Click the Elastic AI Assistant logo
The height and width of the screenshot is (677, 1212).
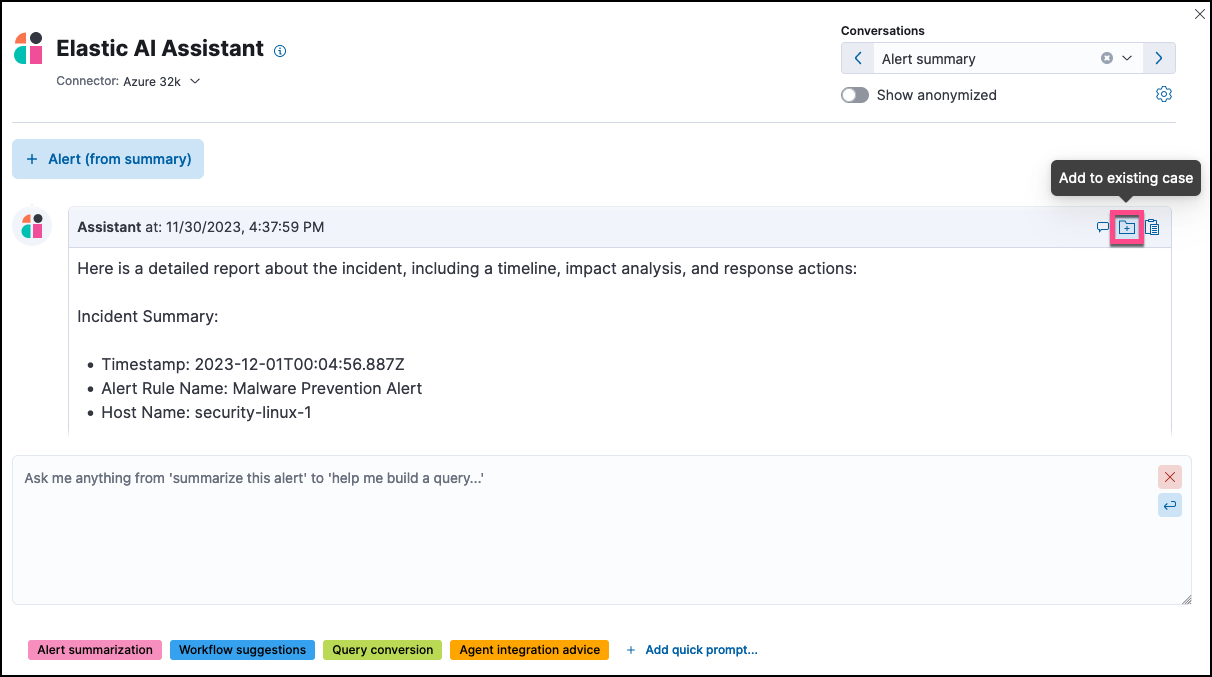pyautogui.click(x=26, y=48)
